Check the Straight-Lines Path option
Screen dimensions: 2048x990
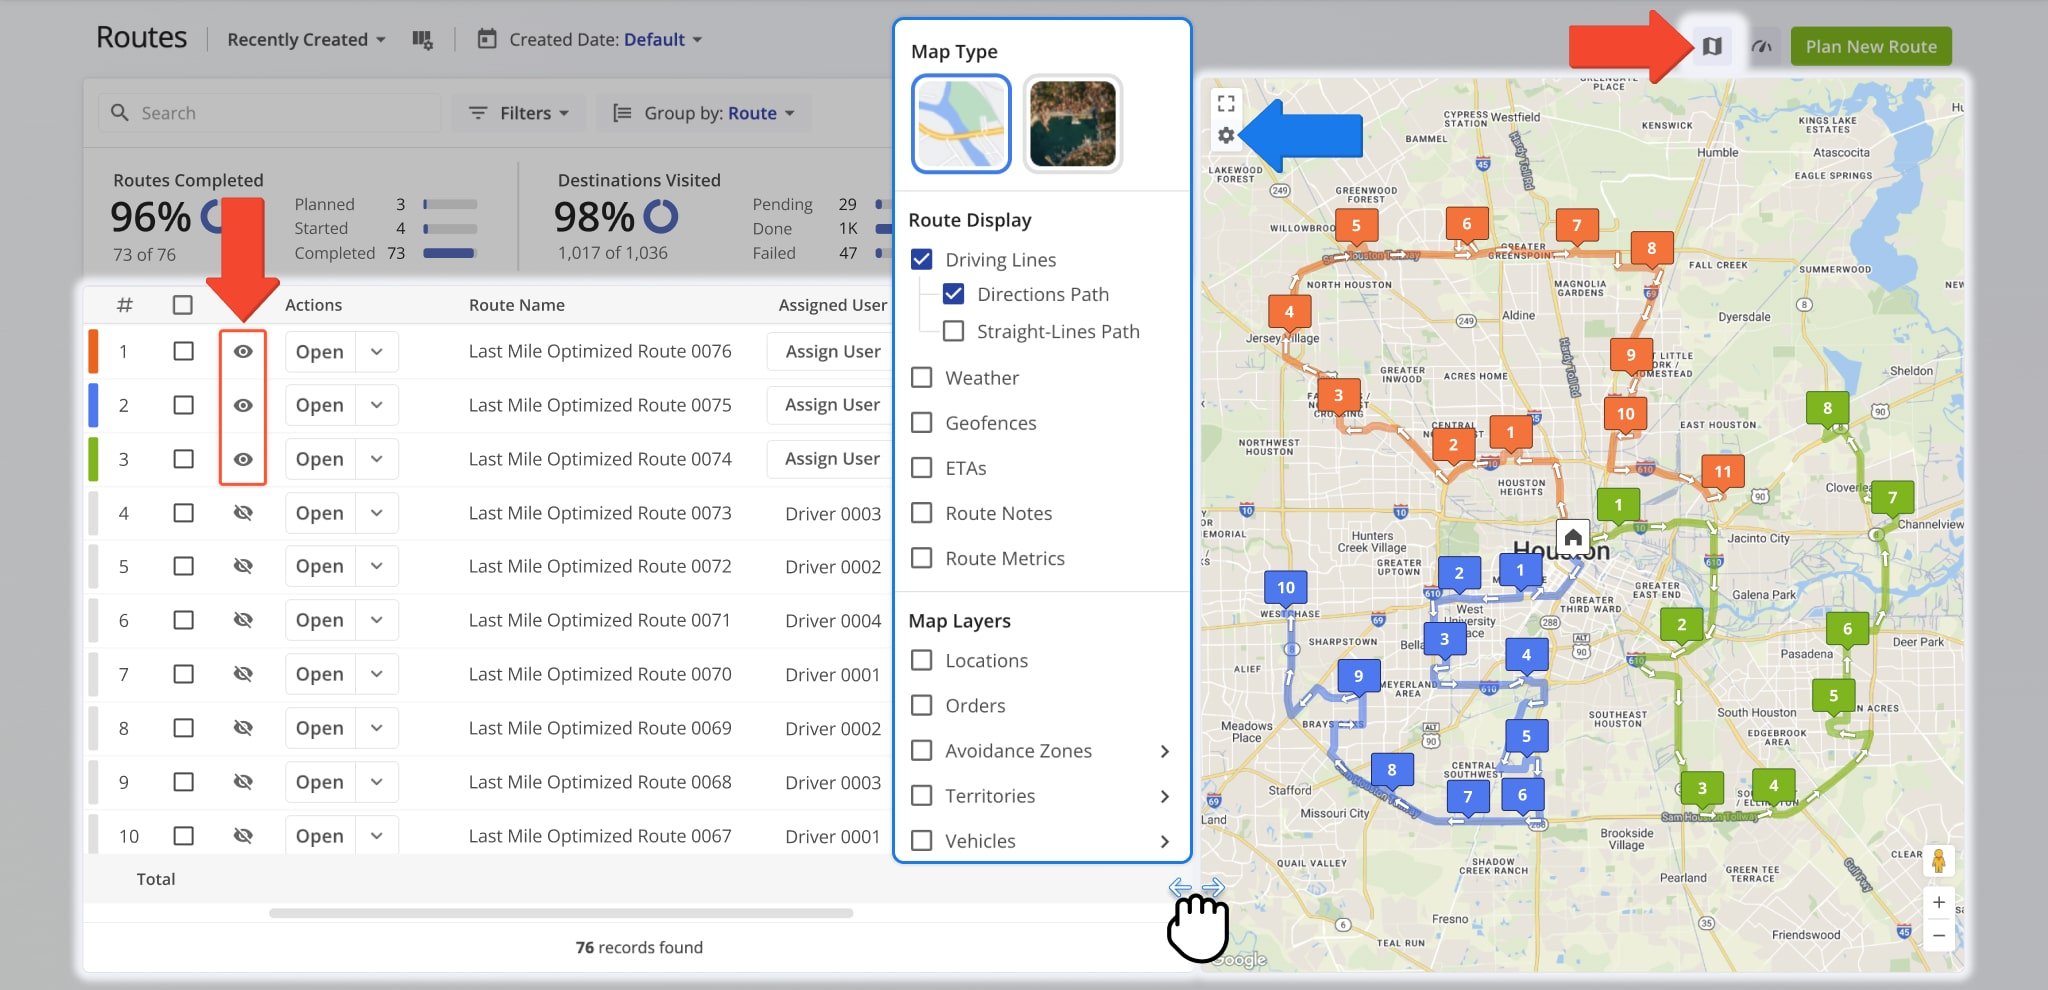[x=954, y=331]
